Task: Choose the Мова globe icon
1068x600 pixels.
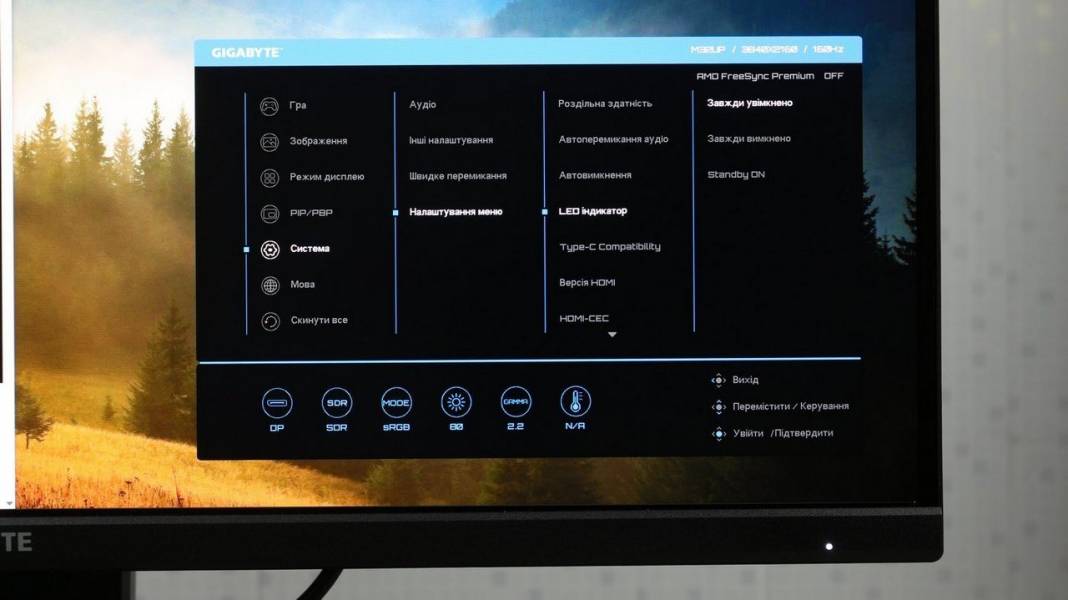Action: click(269, 285)
